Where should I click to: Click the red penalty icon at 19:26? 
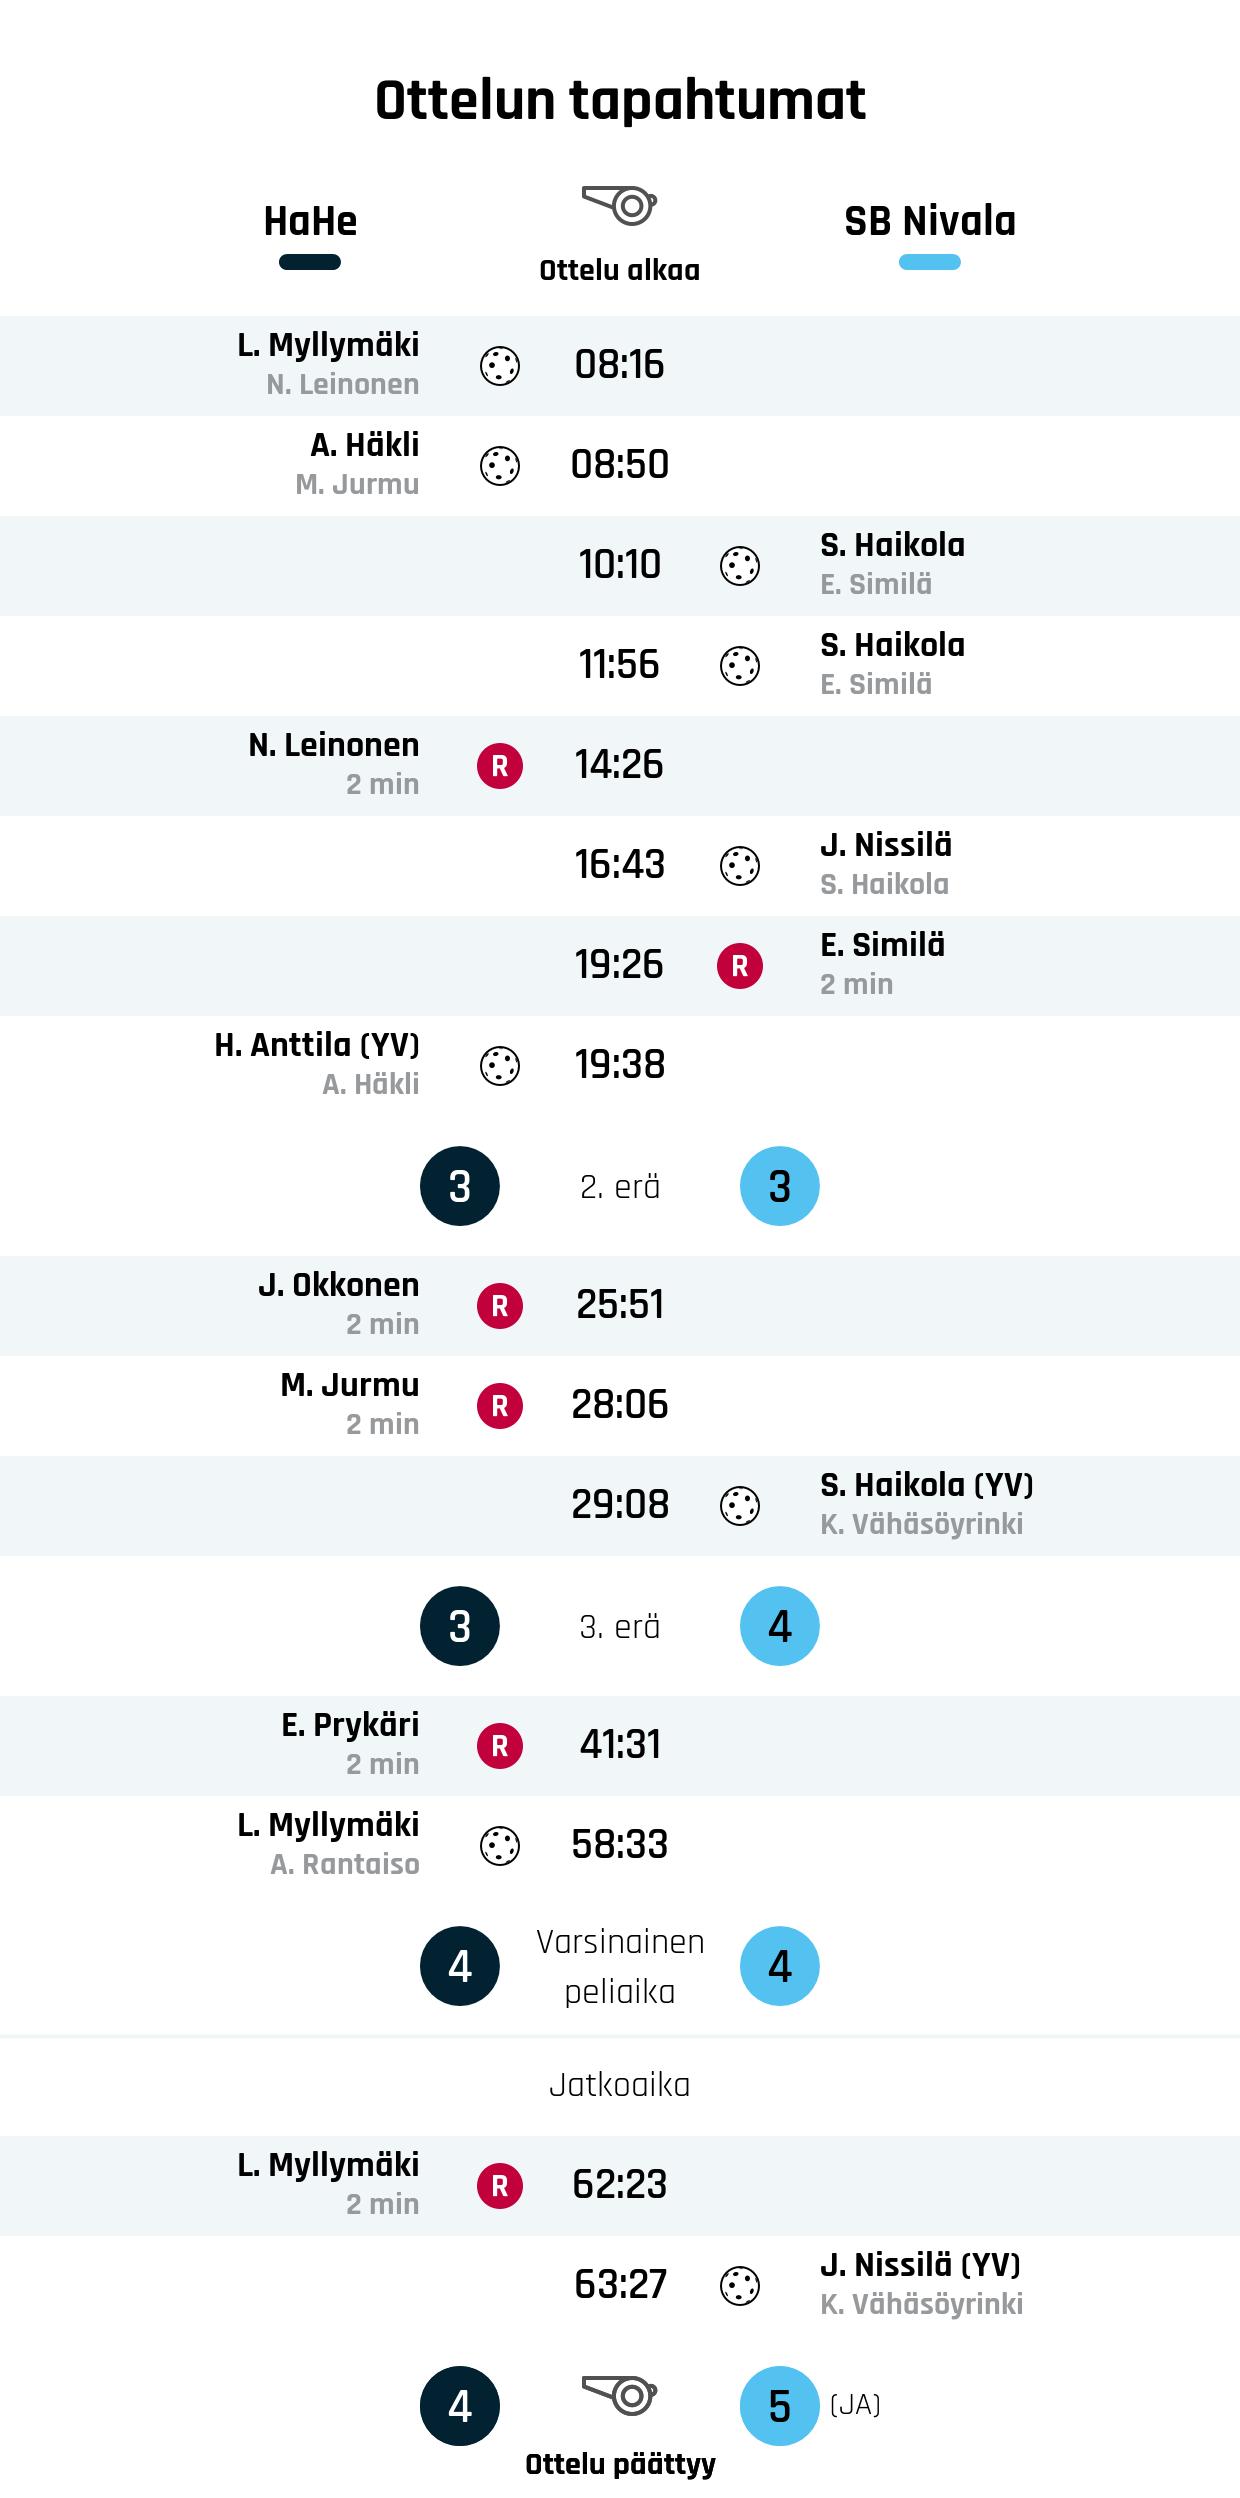pyautogui.click(x=740, y=966)
